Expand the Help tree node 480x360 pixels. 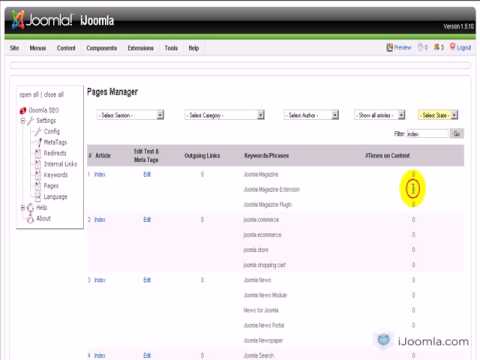(x=23, y=208)
